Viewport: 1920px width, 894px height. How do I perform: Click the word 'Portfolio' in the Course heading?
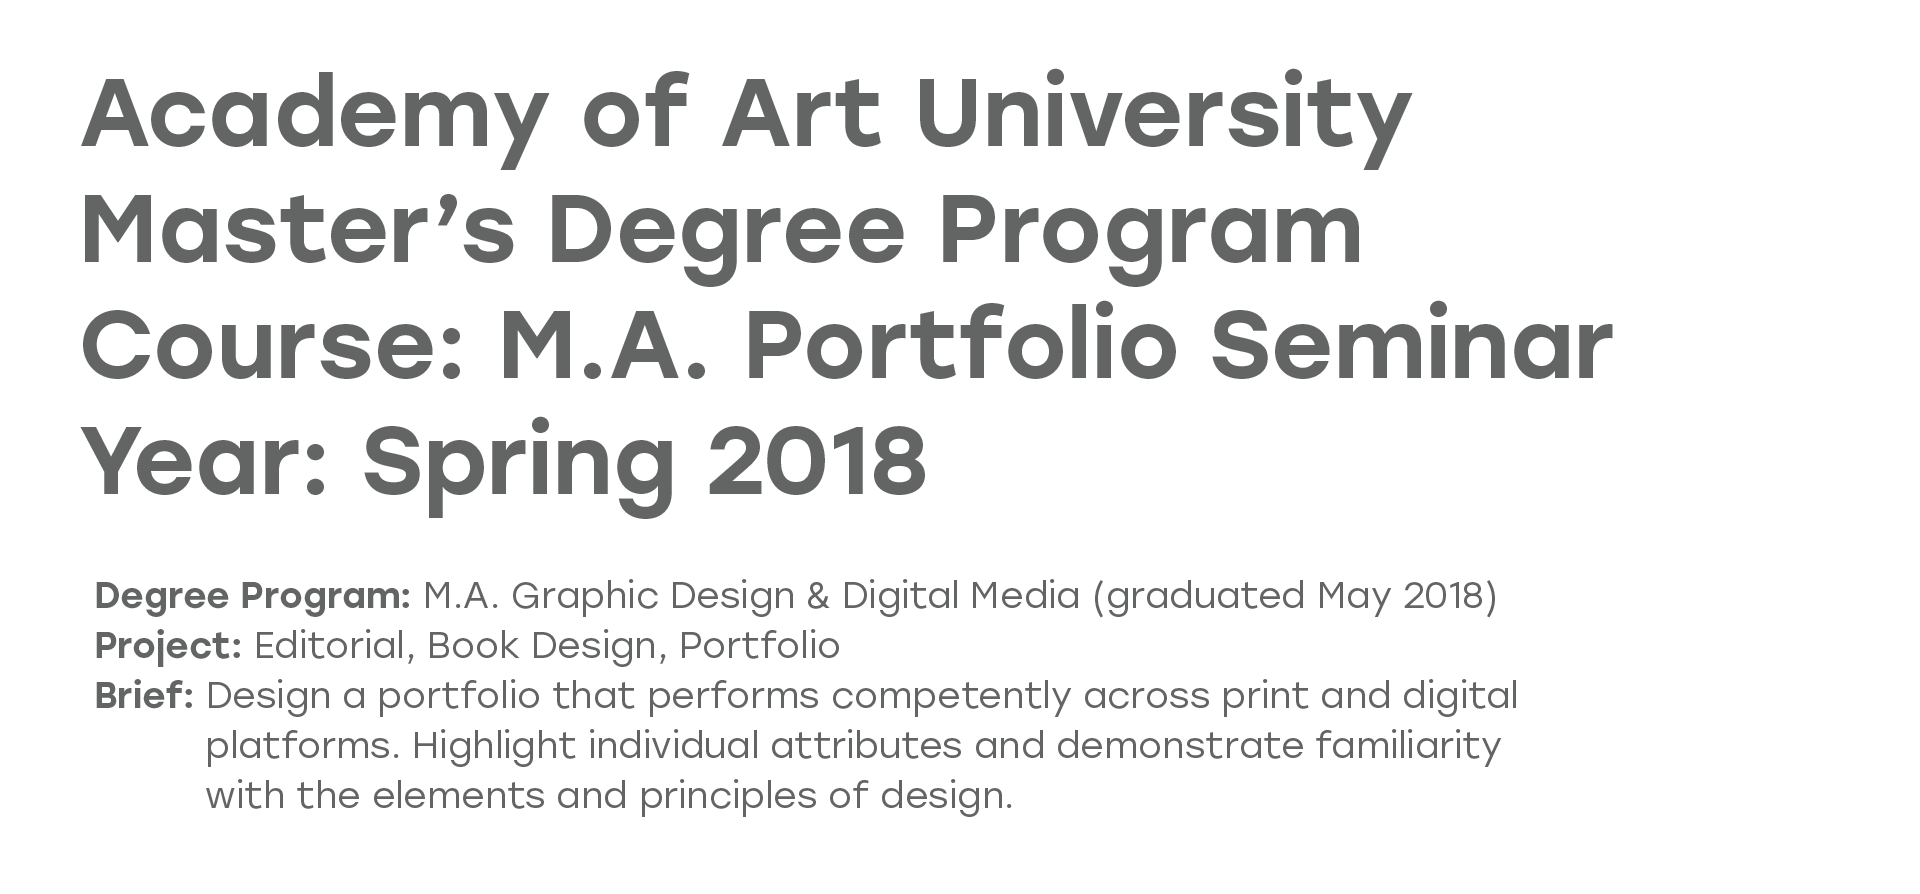[960, 347]
